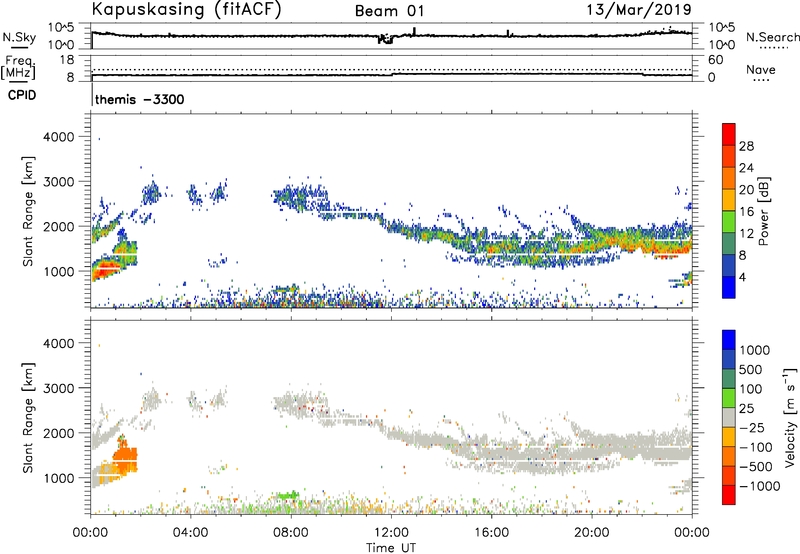
Task: Click the 'CPID' row label
Action: point(22,95)
